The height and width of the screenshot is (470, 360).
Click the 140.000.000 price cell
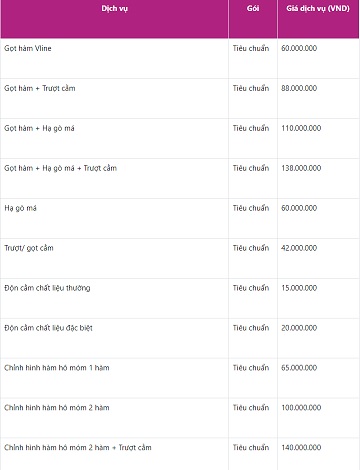coord(318,454)
